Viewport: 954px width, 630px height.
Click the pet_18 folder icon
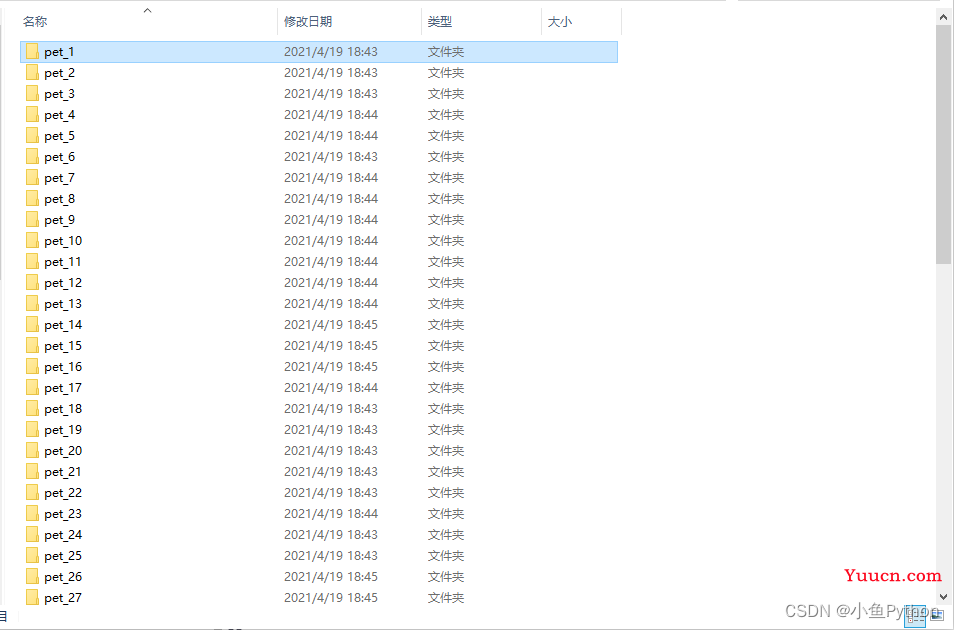click(32, 409)
